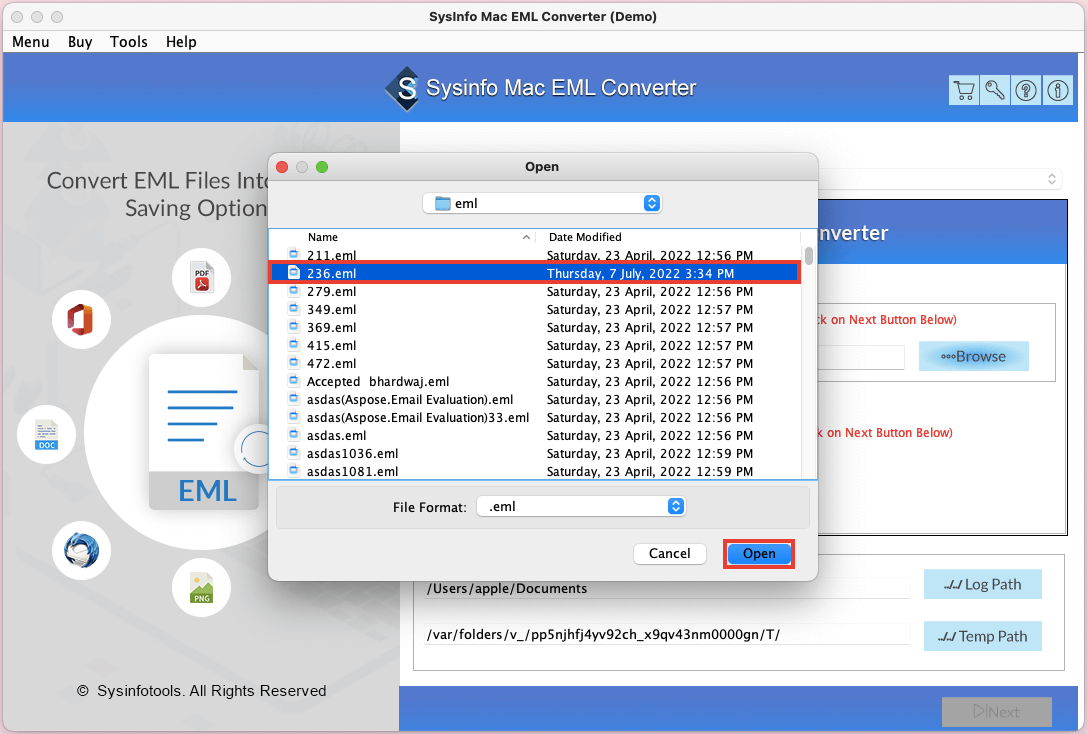Click the PDF format icon
The width and height of the screenshot is (1088, 734).
201,278
